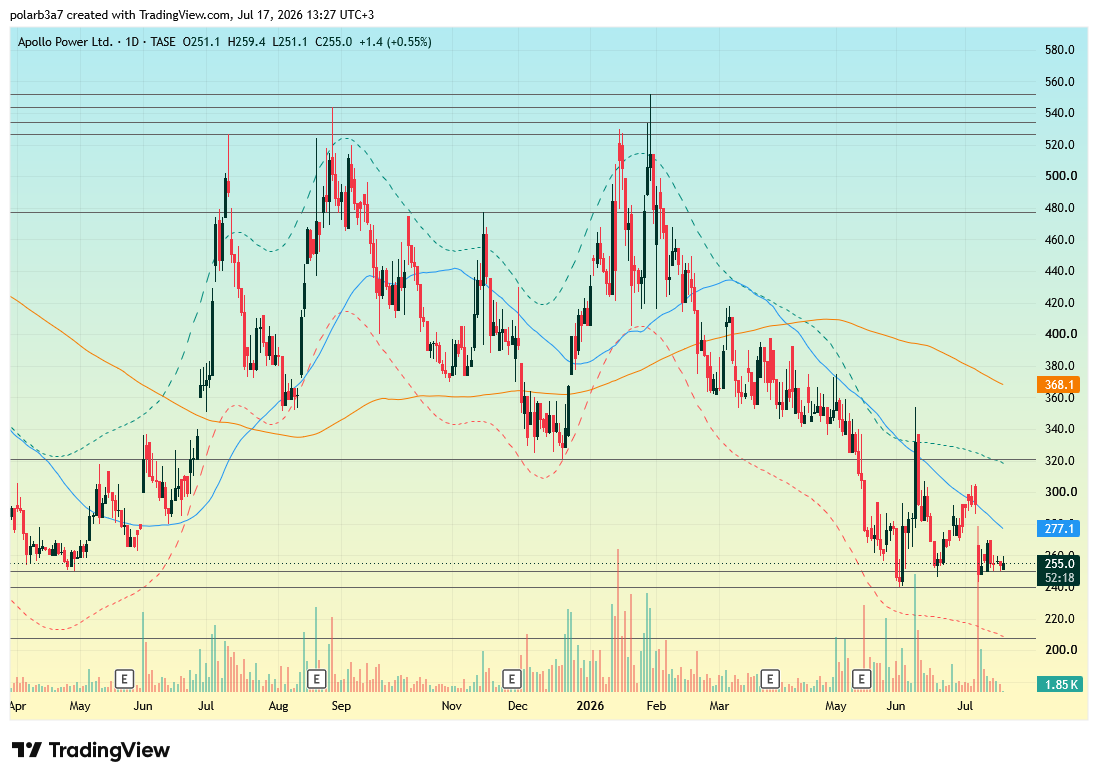Click the O251.1 open value
The height and width of the screenshot is (780, 1098).
pos(202,42)
